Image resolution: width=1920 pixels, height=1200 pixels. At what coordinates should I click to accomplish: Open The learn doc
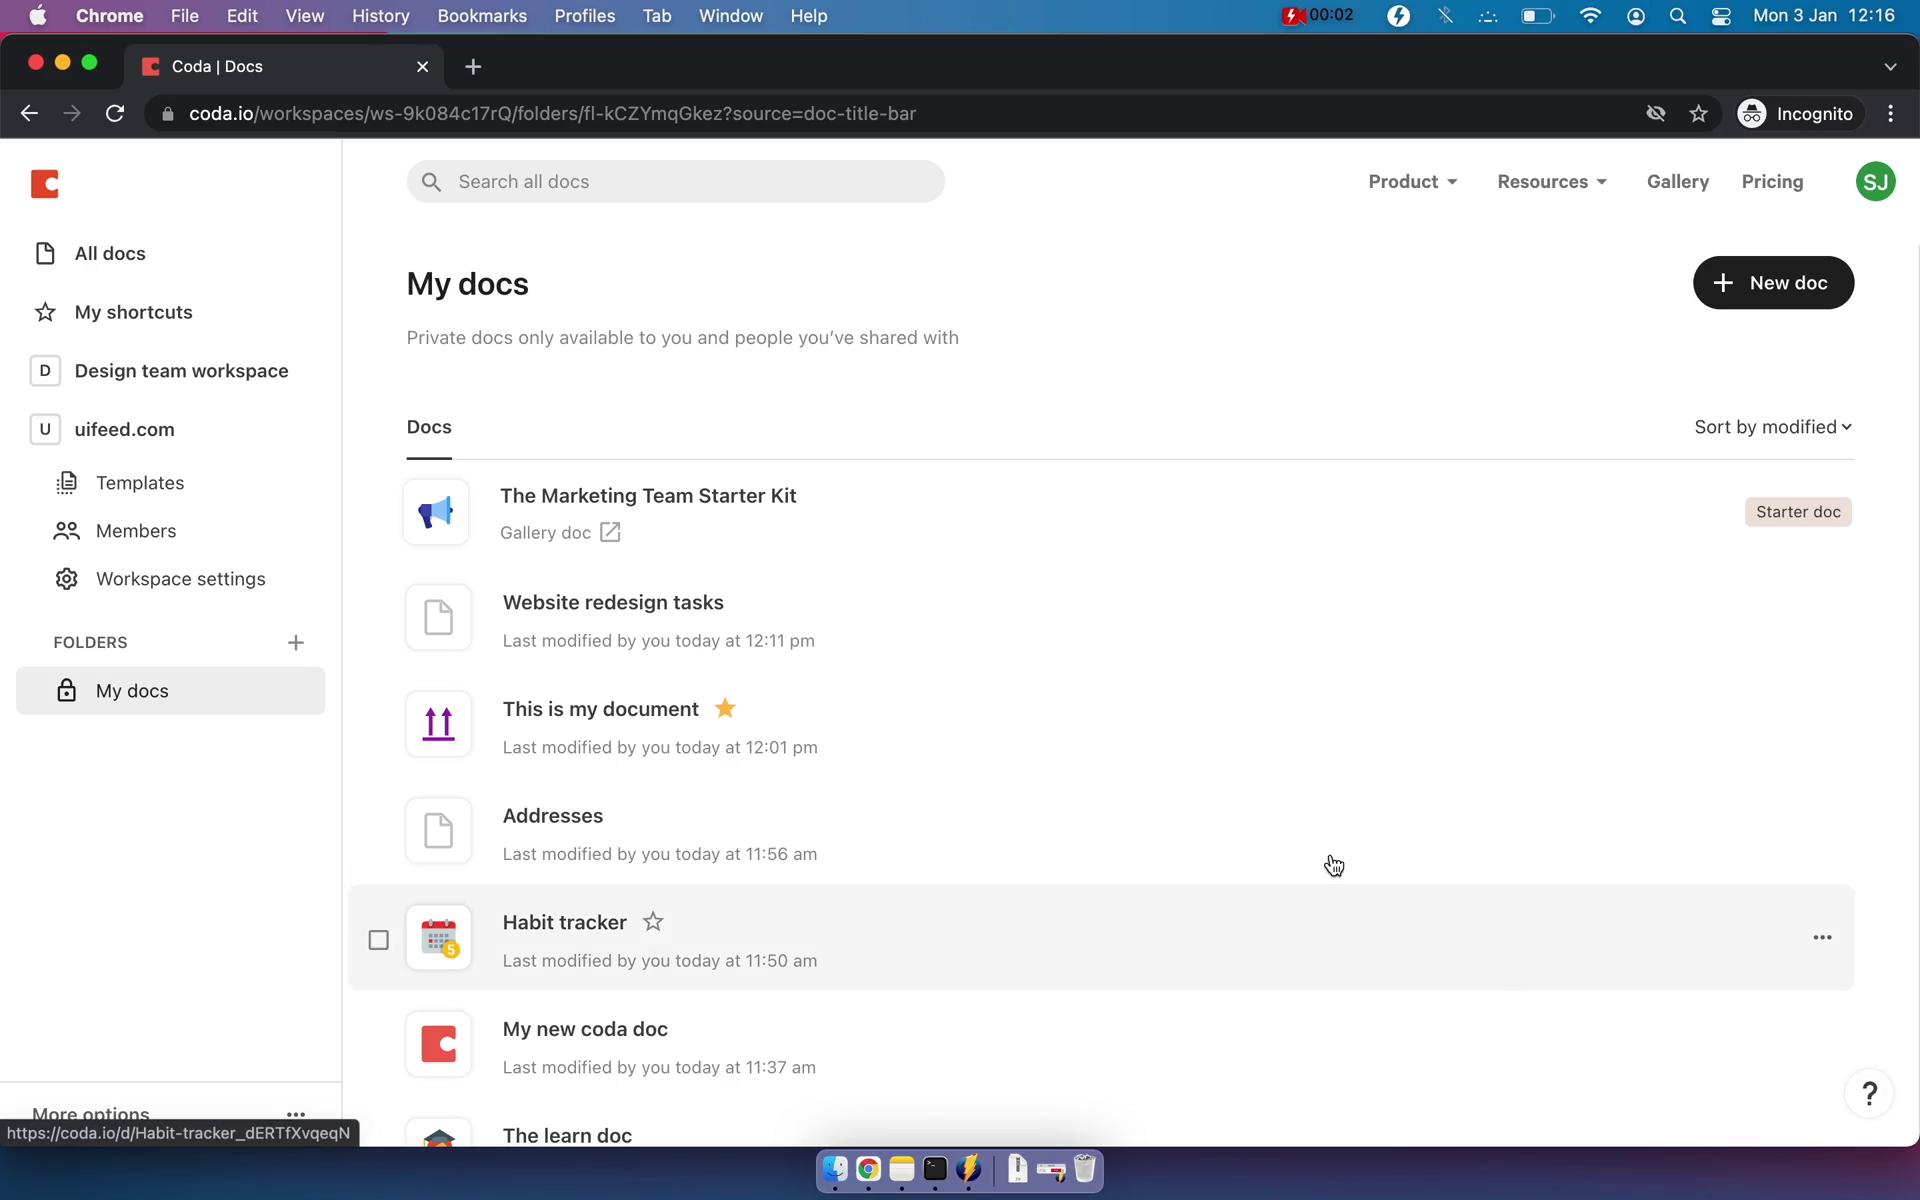[x=567, y=1136]
